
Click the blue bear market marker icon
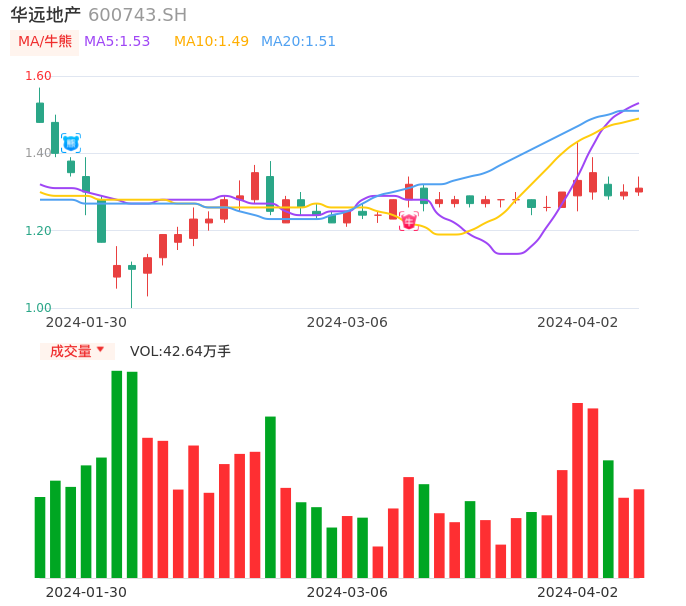71,143
